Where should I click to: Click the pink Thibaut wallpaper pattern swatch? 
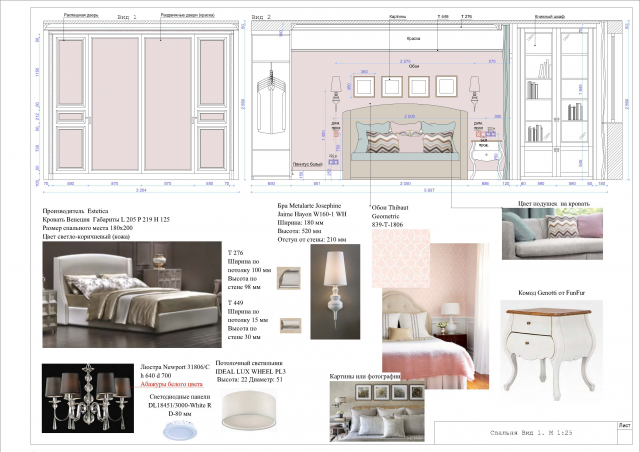401,258
